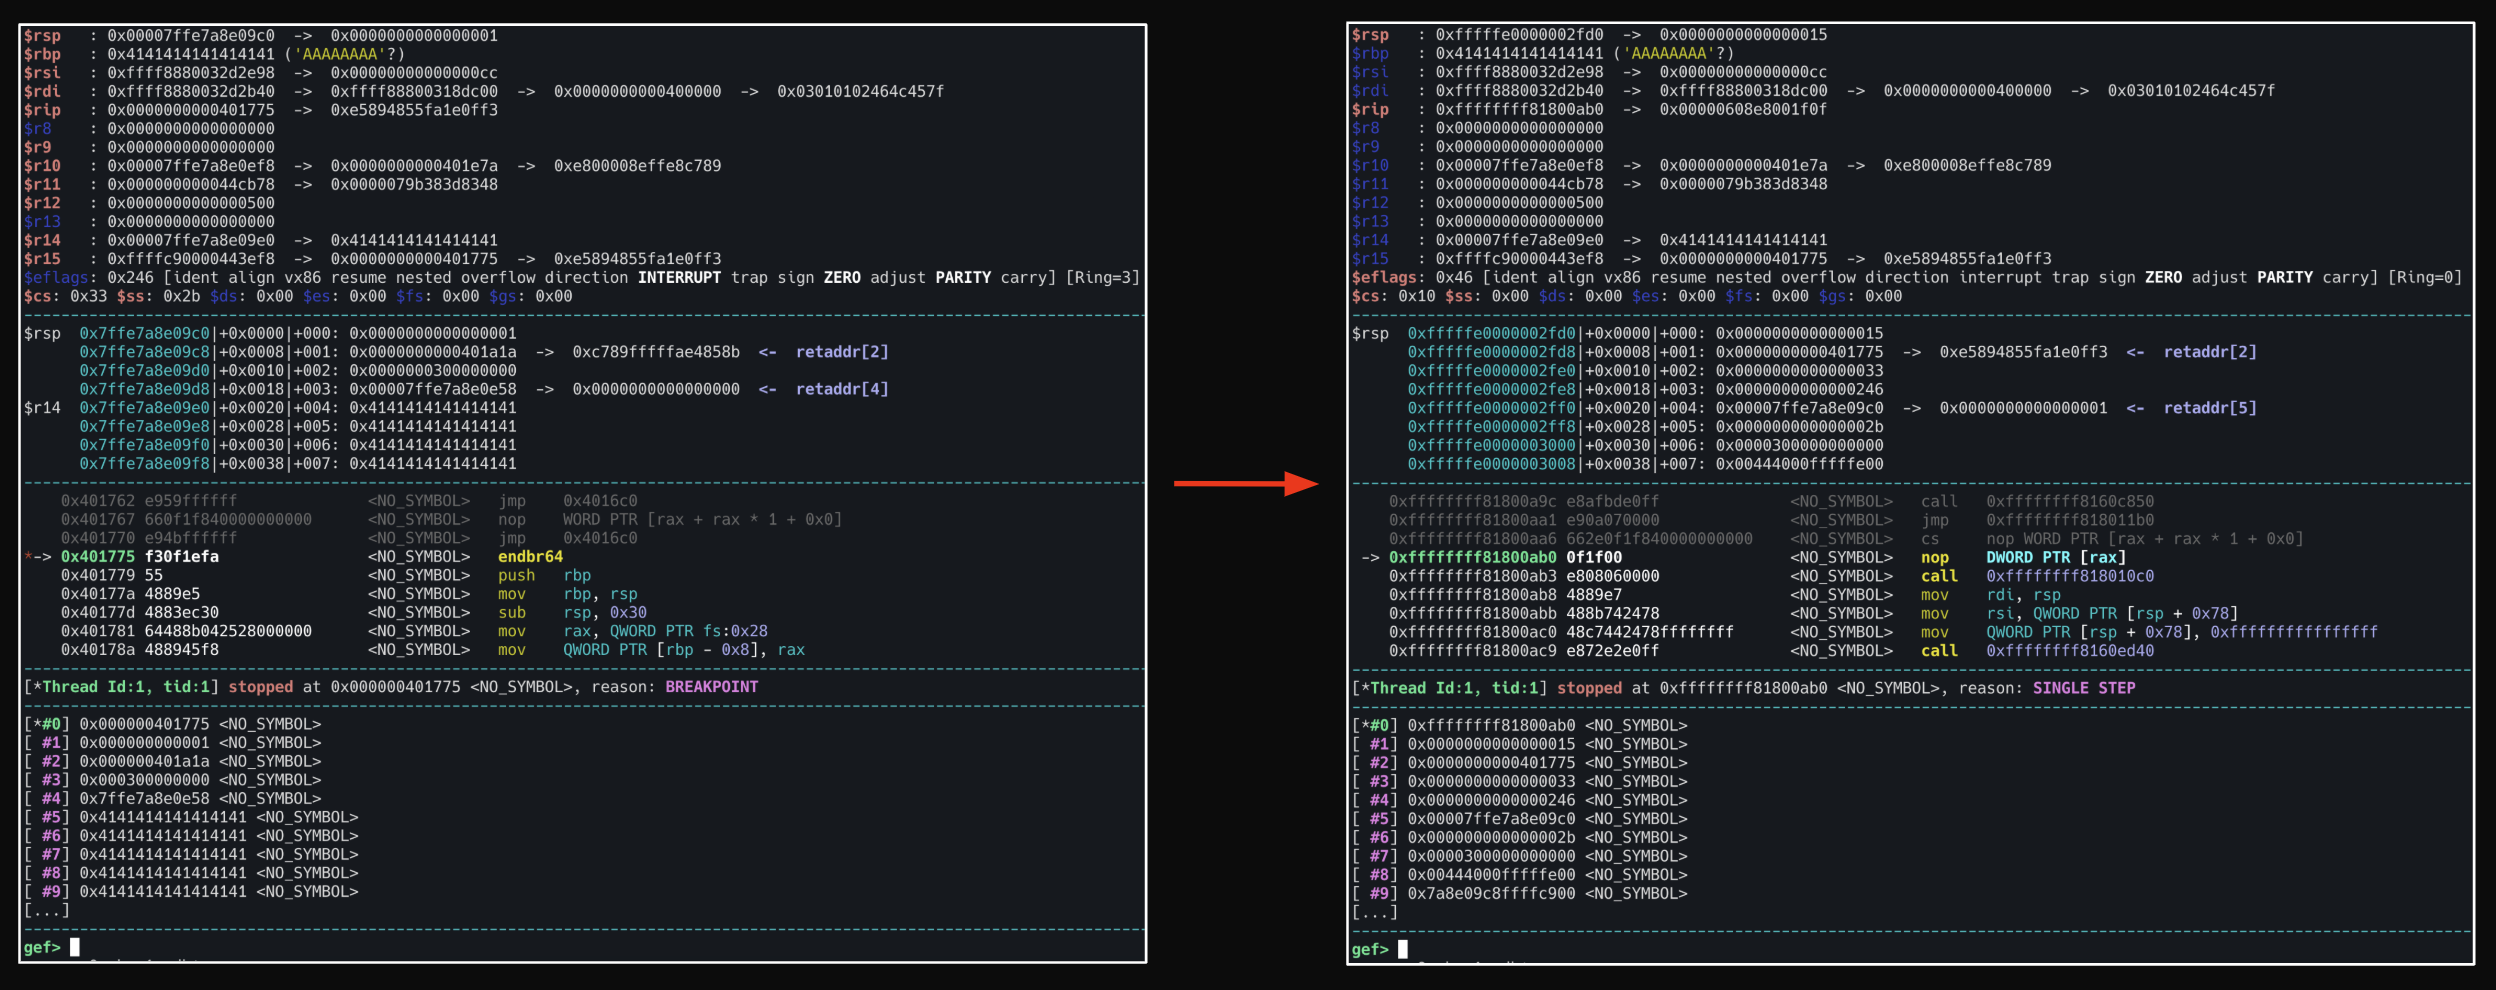Click the gef> prompt in right terminal
2496x990 pixels.
(1370, 950)
